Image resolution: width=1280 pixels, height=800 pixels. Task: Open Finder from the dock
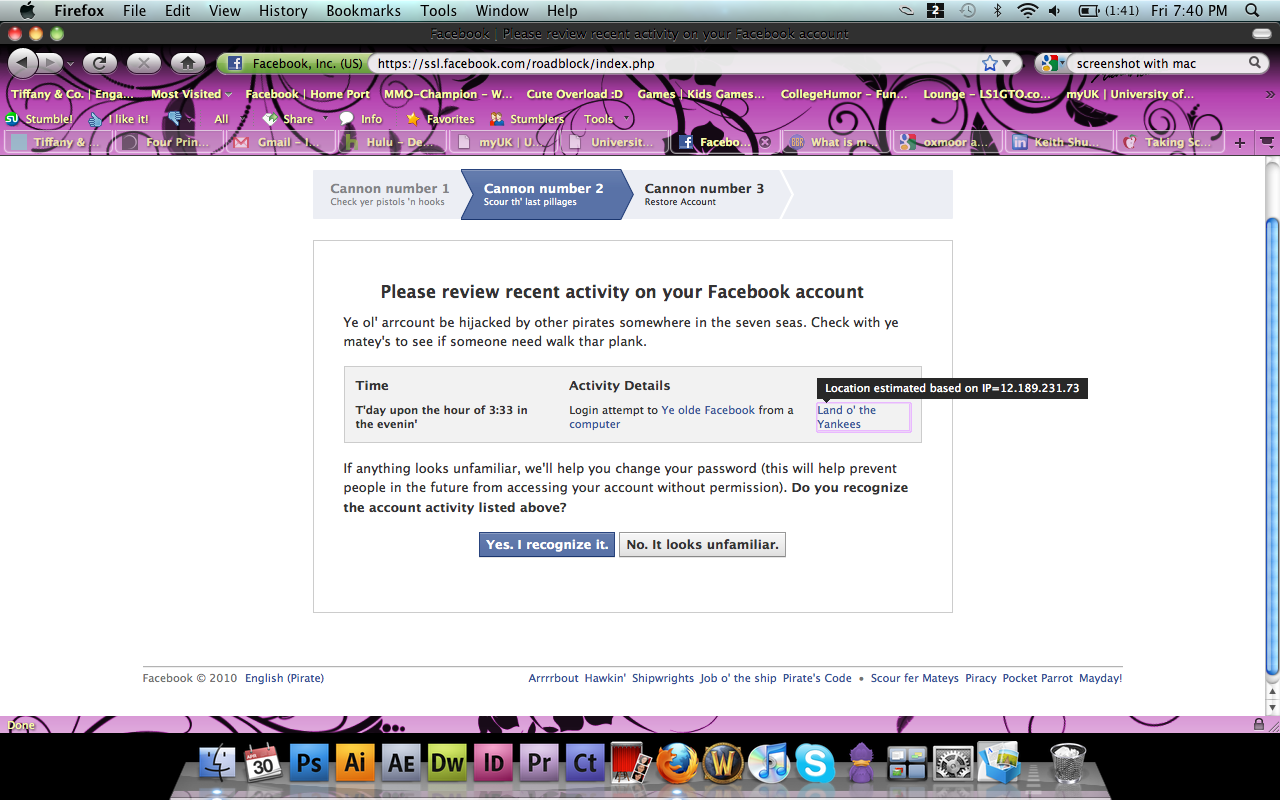(x=217, y=764)
